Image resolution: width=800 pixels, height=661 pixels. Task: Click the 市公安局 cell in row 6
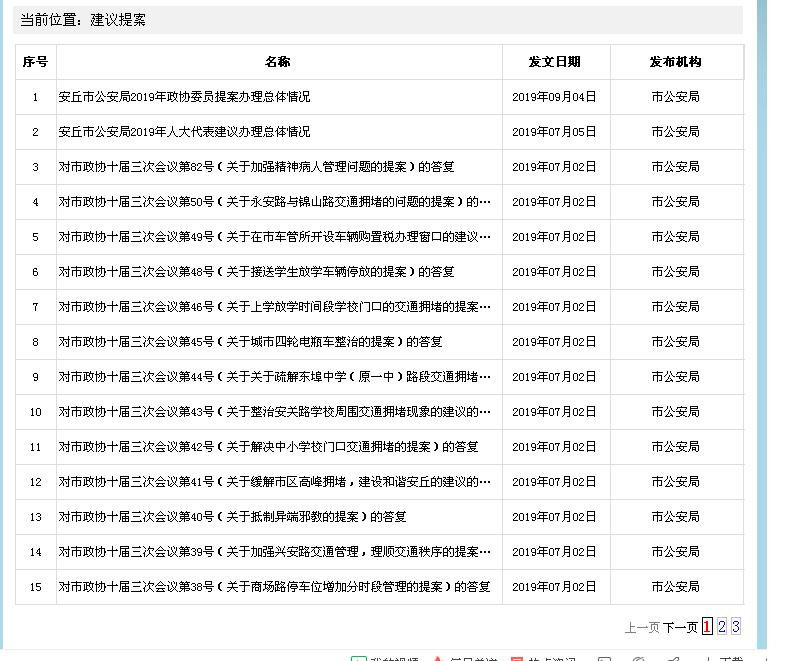pos(676,272)
